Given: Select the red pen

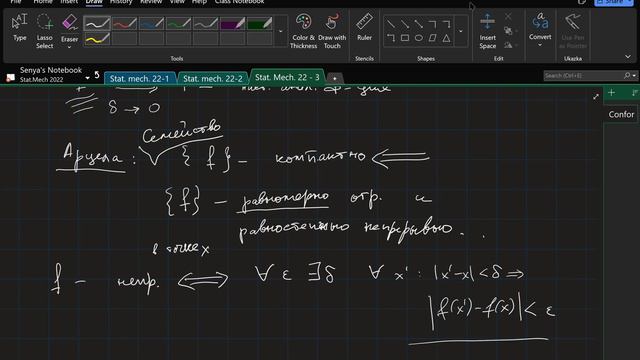Looking at the screenshot, I should point(124,23).
